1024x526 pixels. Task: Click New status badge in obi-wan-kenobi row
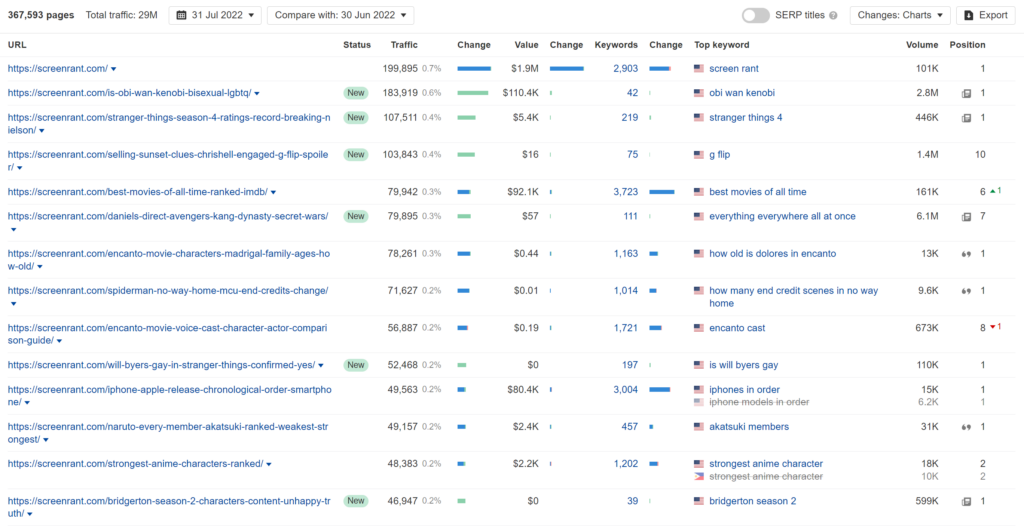[356, 93]
